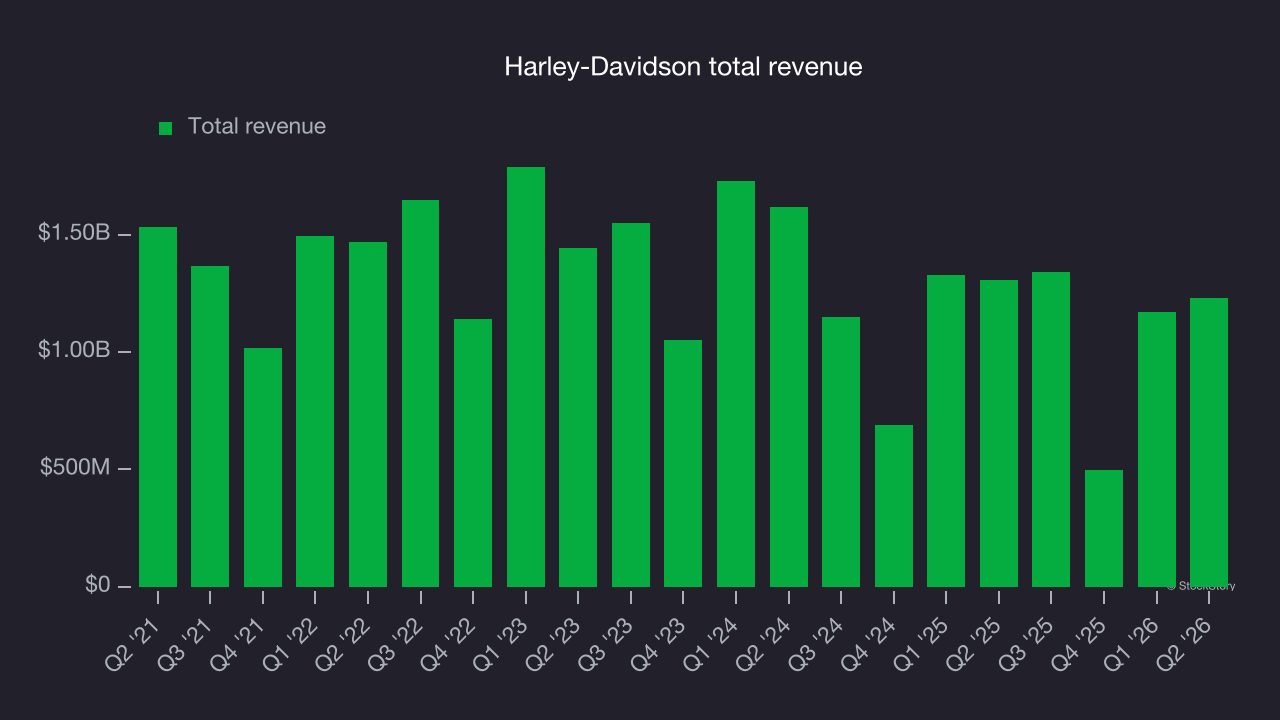Click the tallest bar, Q1 '23
This screenshot has width=1280, height=720.
[x=526, y=377]
